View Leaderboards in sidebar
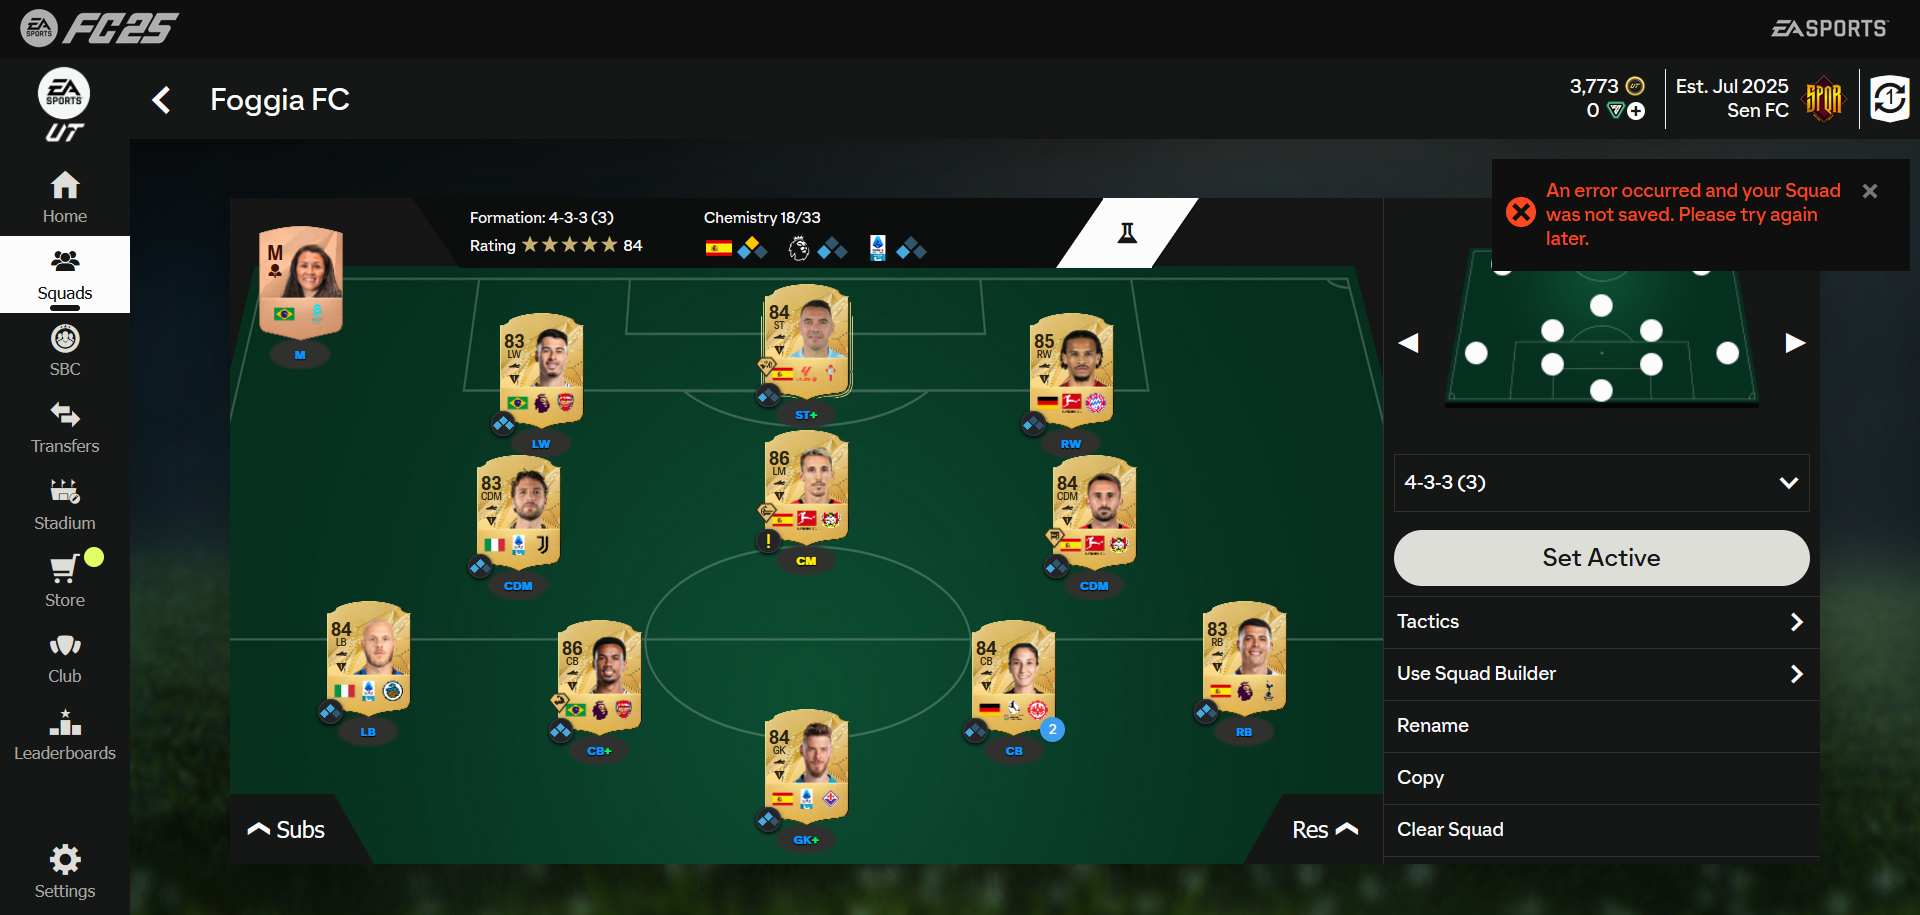 [65, 735]
